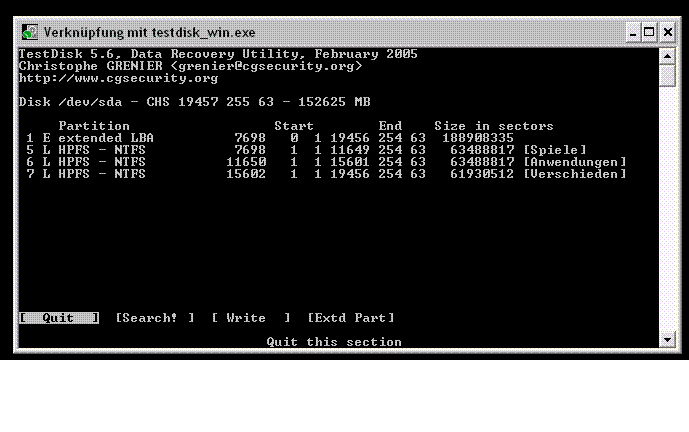
Task: Close the testdisk console window
Action: pos(667,33)
